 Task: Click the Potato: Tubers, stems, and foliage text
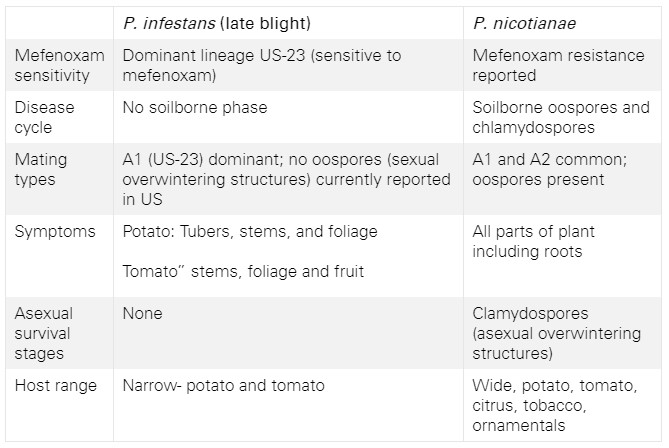point(250,232)
